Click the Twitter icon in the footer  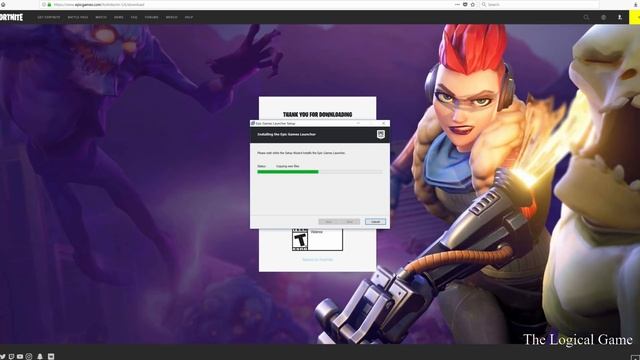3,356
